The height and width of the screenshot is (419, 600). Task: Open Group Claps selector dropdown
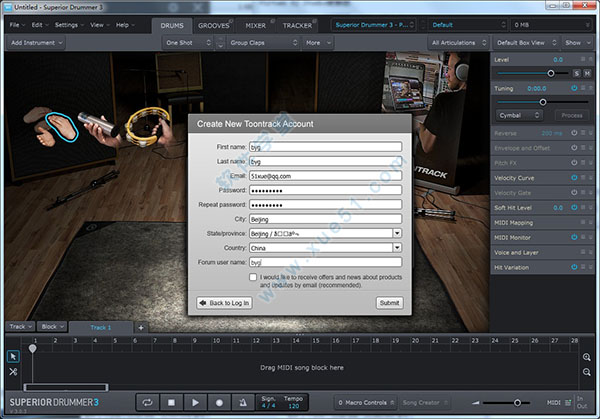[x=263, y=43]
